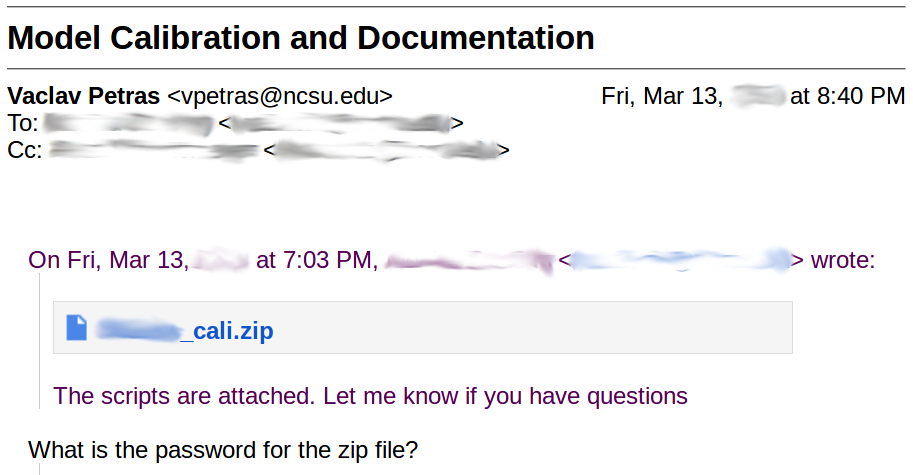Click the To: recipient field

[x=235, y=123]
